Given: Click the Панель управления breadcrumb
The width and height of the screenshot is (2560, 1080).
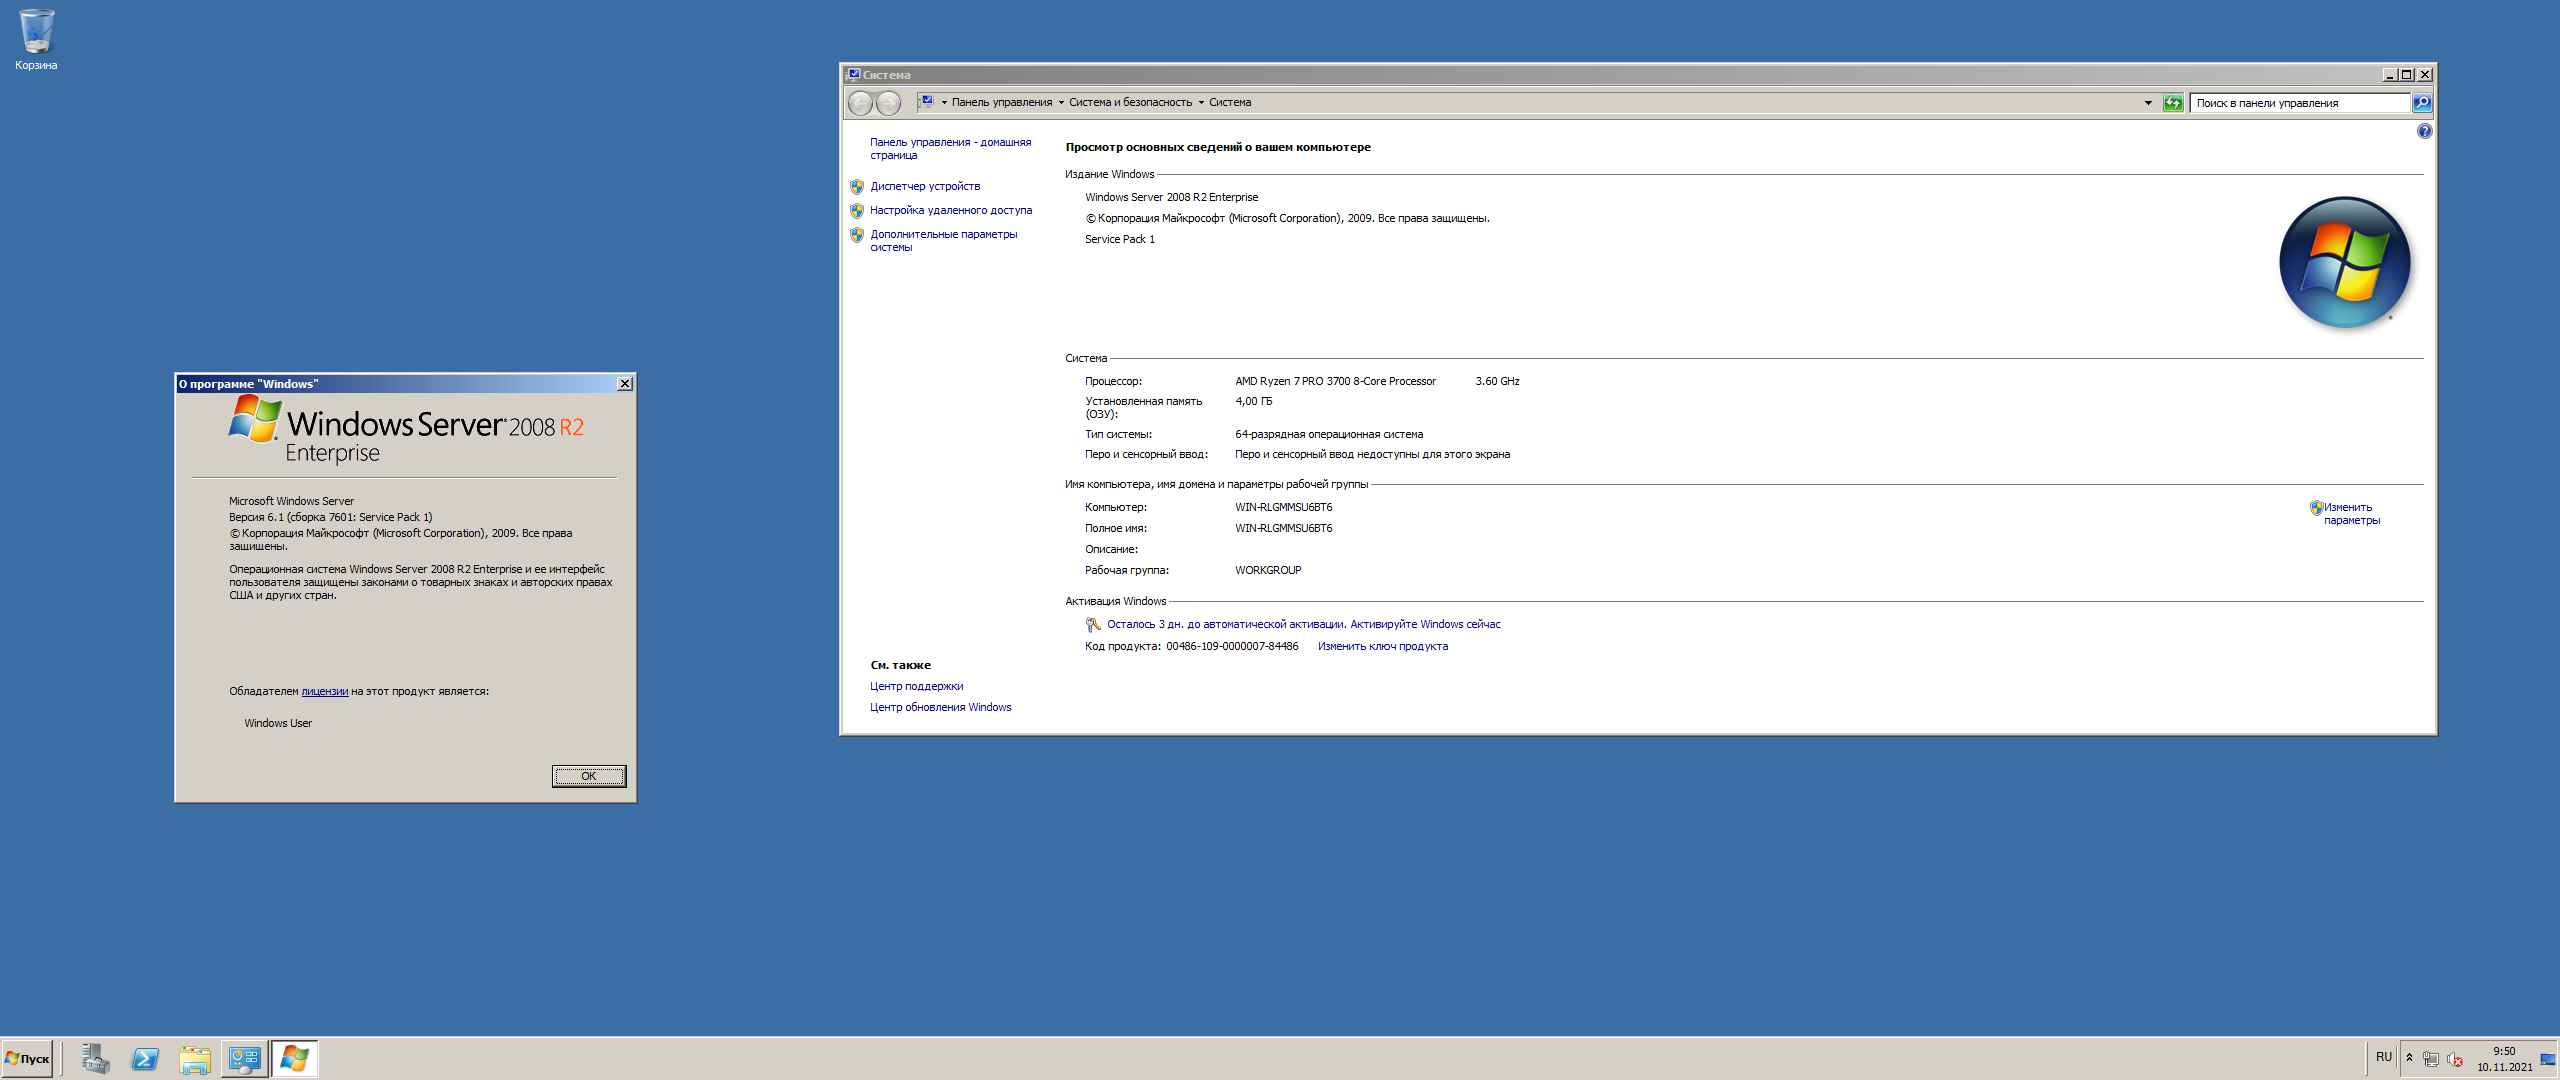Looking at the screenshot, I should click(x=1002, y=103).
